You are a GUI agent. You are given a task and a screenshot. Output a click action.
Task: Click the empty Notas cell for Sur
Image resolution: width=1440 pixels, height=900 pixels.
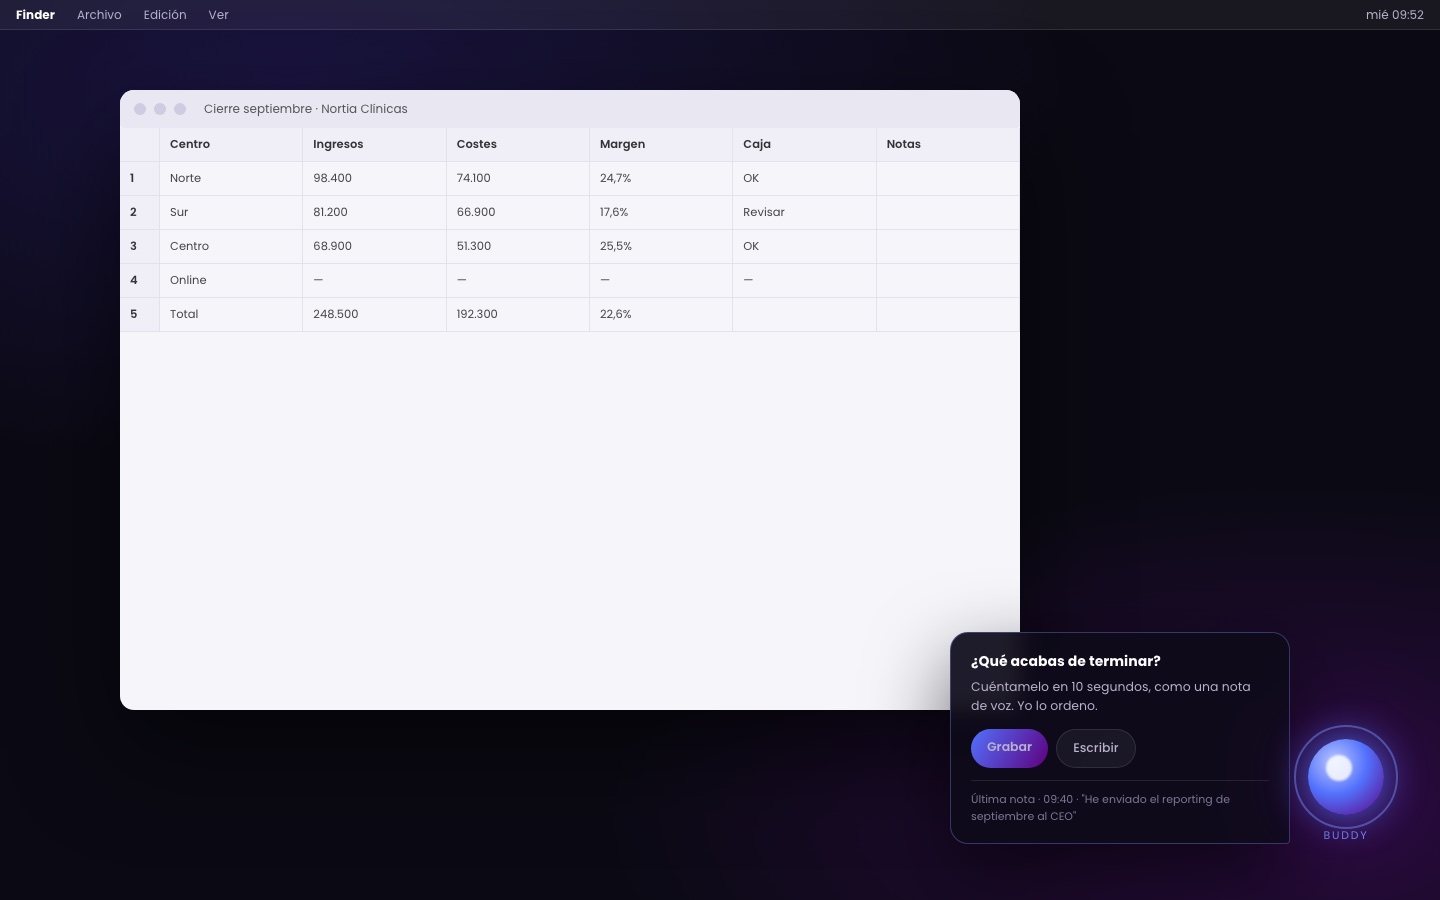click(x=948, y=212)
